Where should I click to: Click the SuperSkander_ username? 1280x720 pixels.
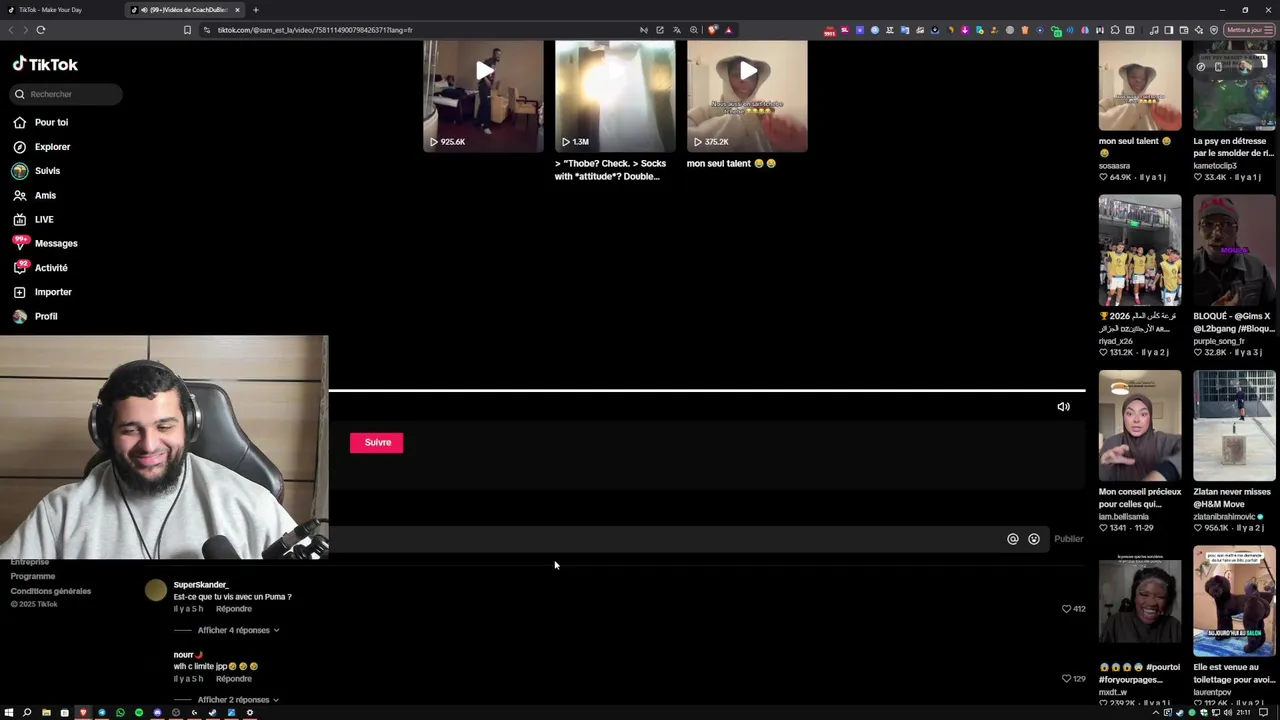tap(201, 585)
